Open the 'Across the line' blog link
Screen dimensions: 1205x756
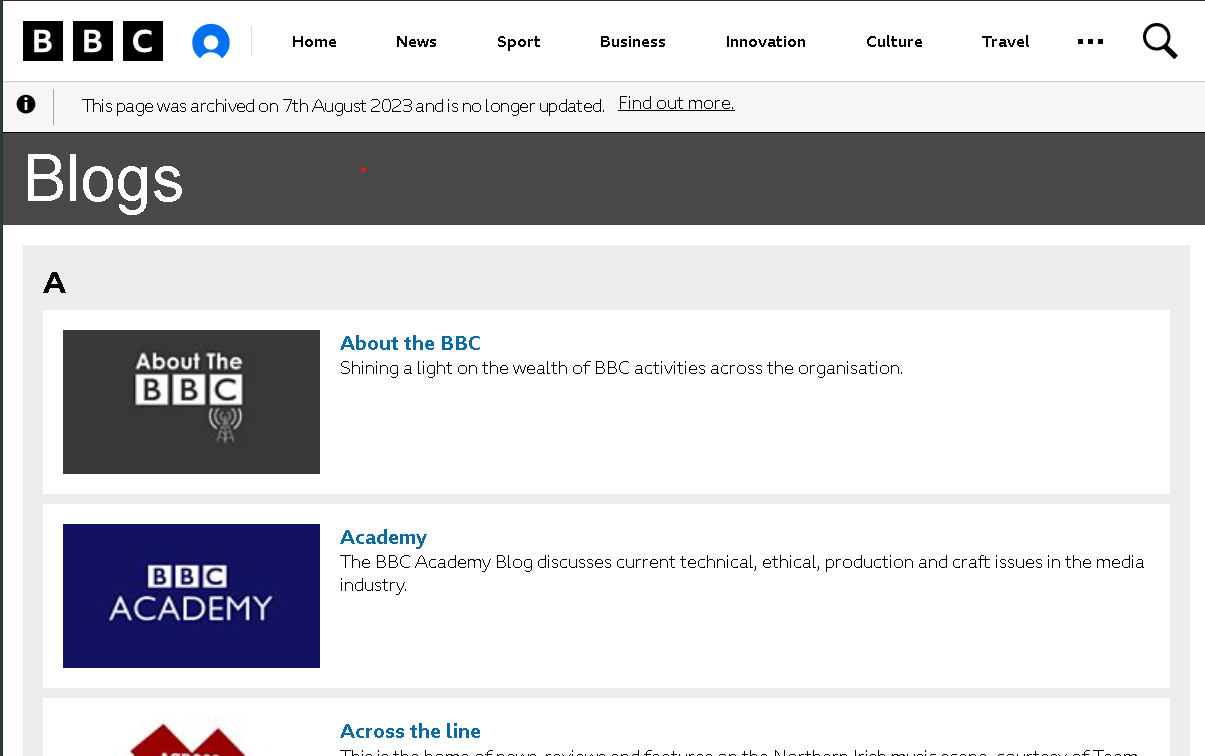coord(410,731)
